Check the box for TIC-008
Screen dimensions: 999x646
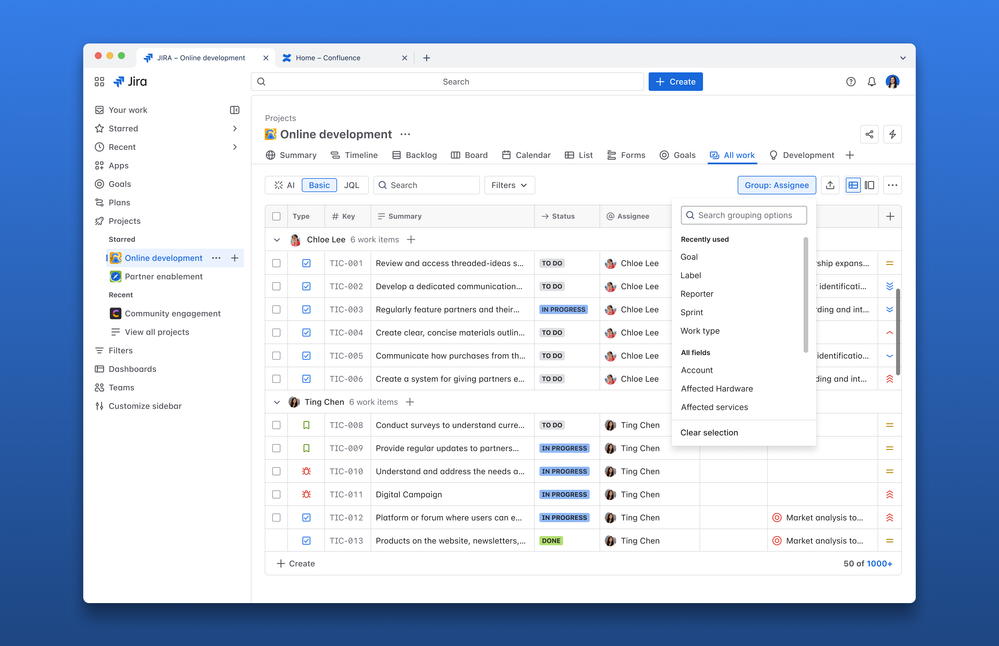point(277,426)
